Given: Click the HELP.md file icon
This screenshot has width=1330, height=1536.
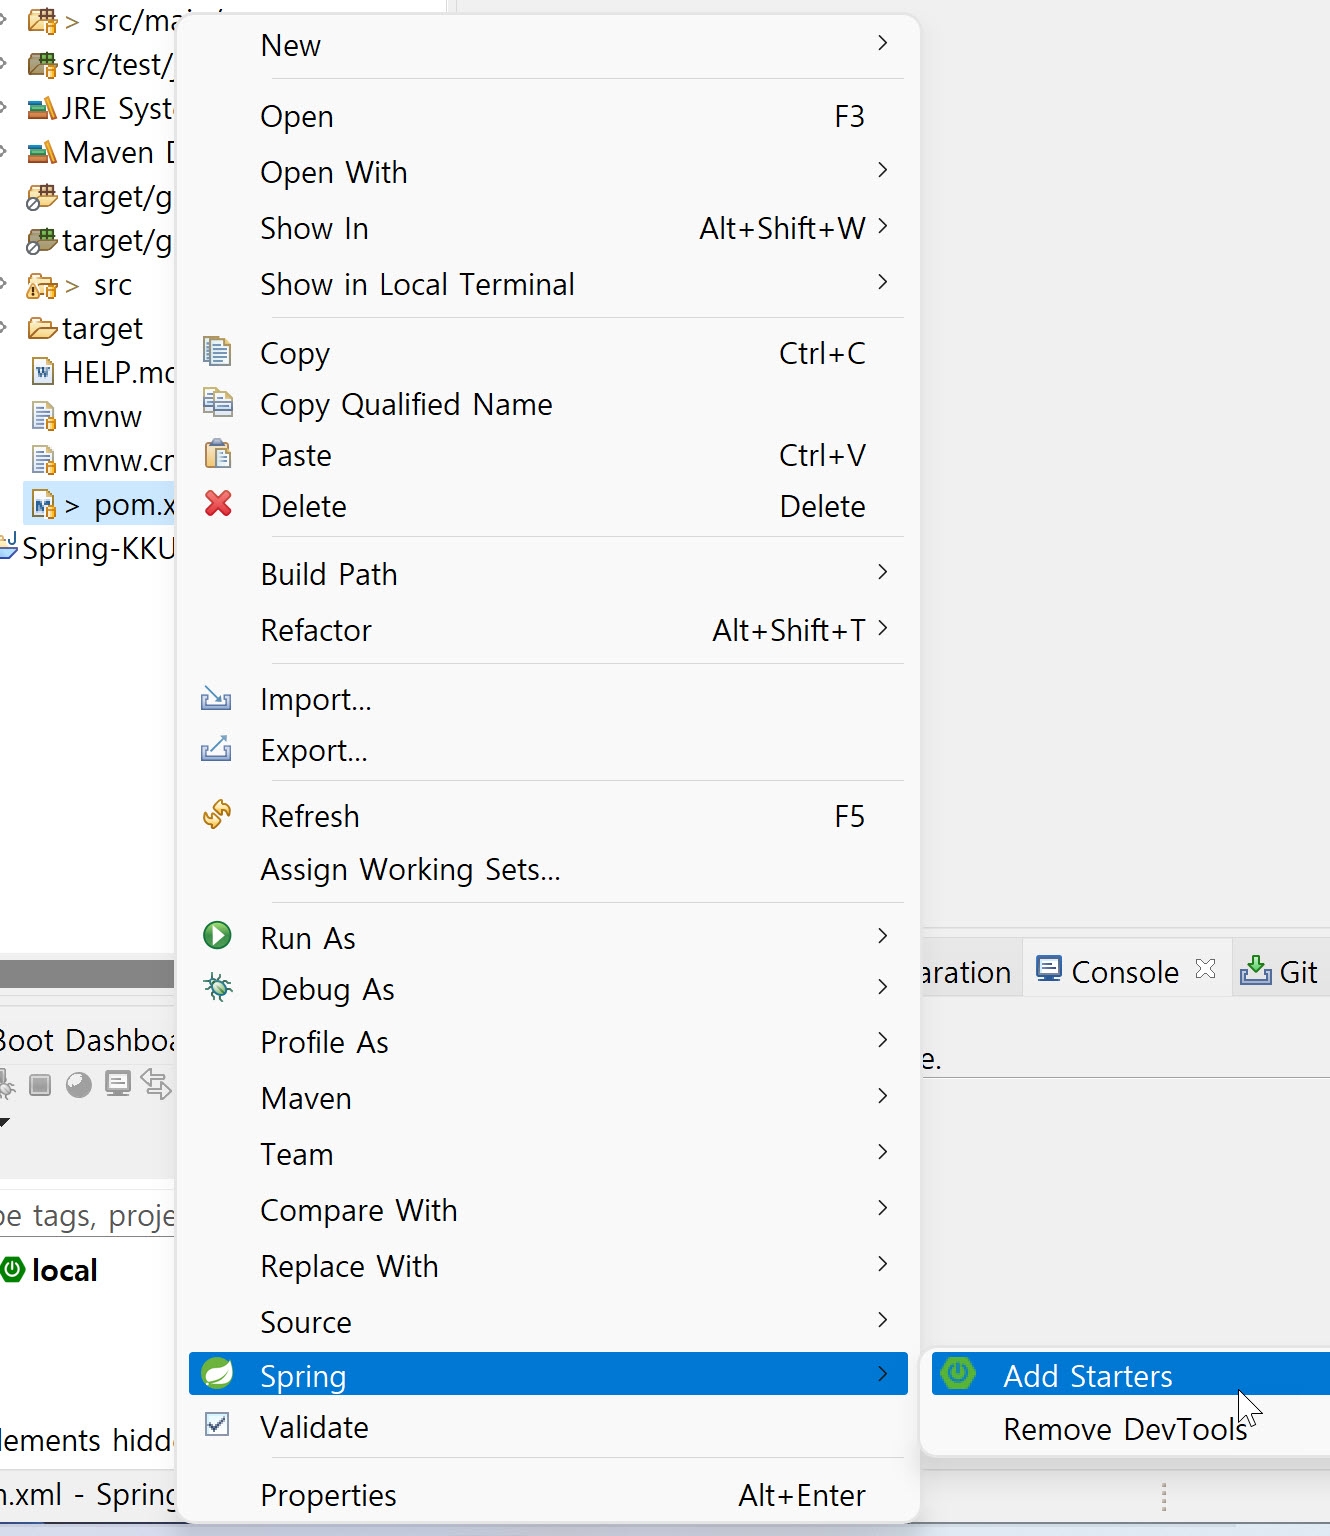Looking at the screenshot, I should tap(43, 372).
